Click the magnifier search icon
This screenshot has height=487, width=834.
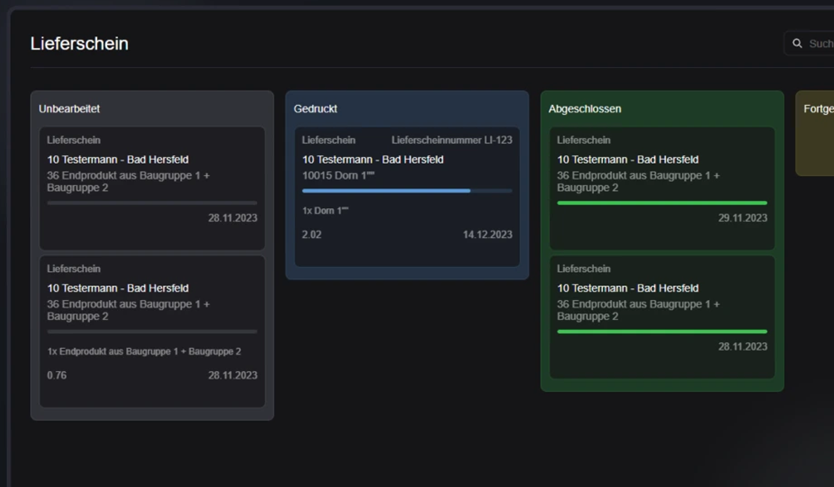797,43
